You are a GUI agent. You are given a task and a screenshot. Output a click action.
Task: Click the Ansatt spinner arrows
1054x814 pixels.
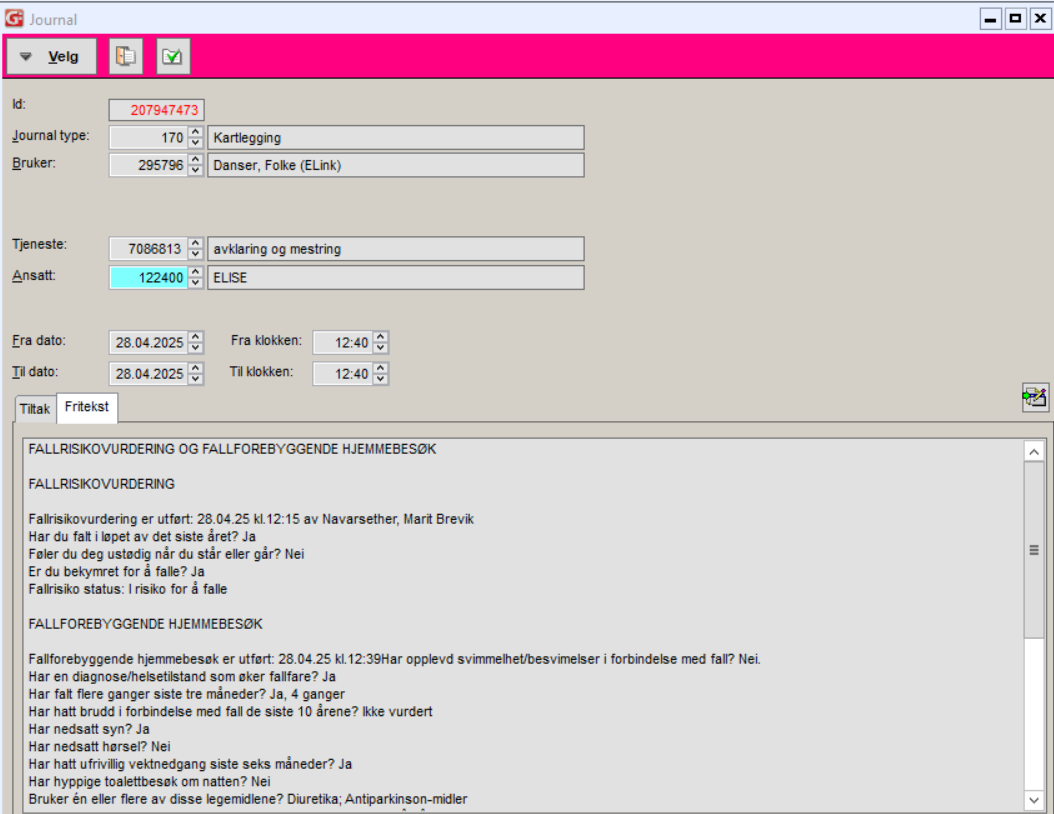tap(196, 278)
